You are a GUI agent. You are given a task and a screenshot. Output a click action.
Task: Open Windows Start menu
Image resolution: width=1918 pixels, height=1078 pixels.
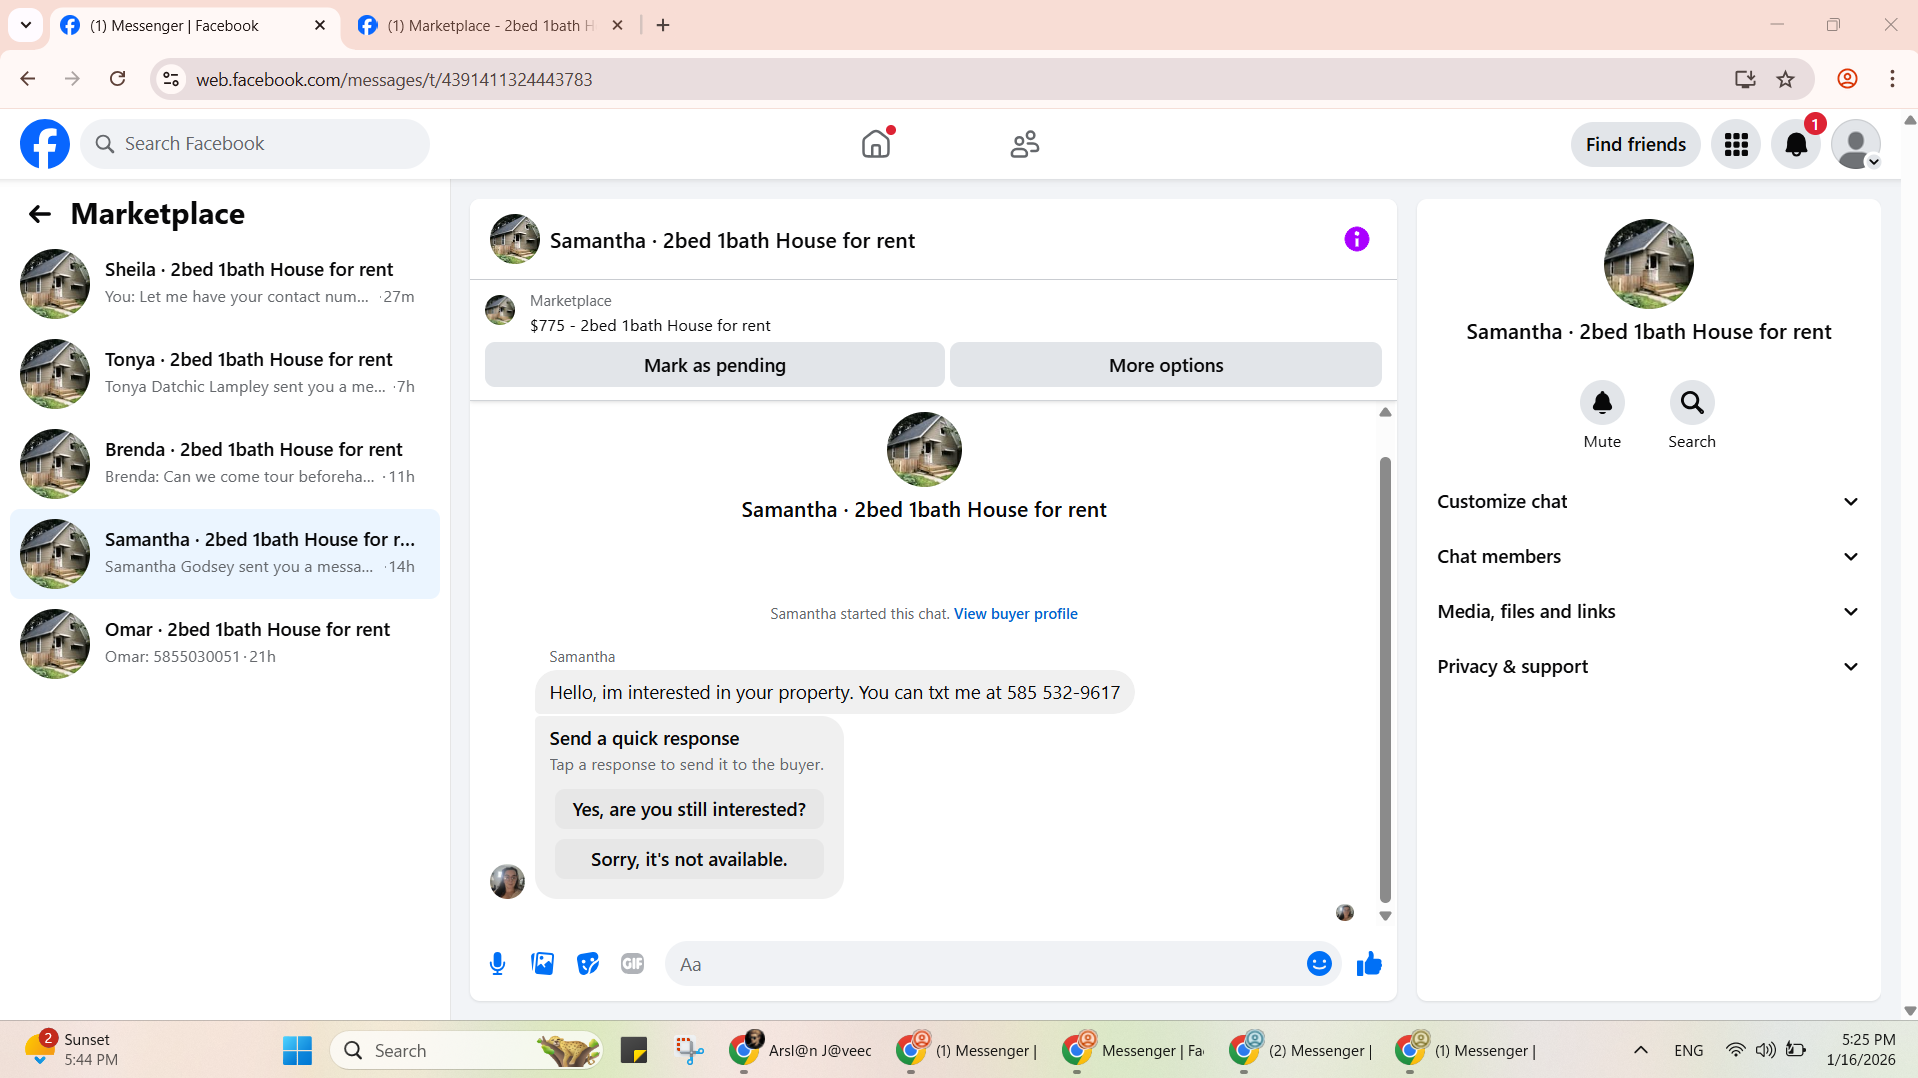(297, 1051)
